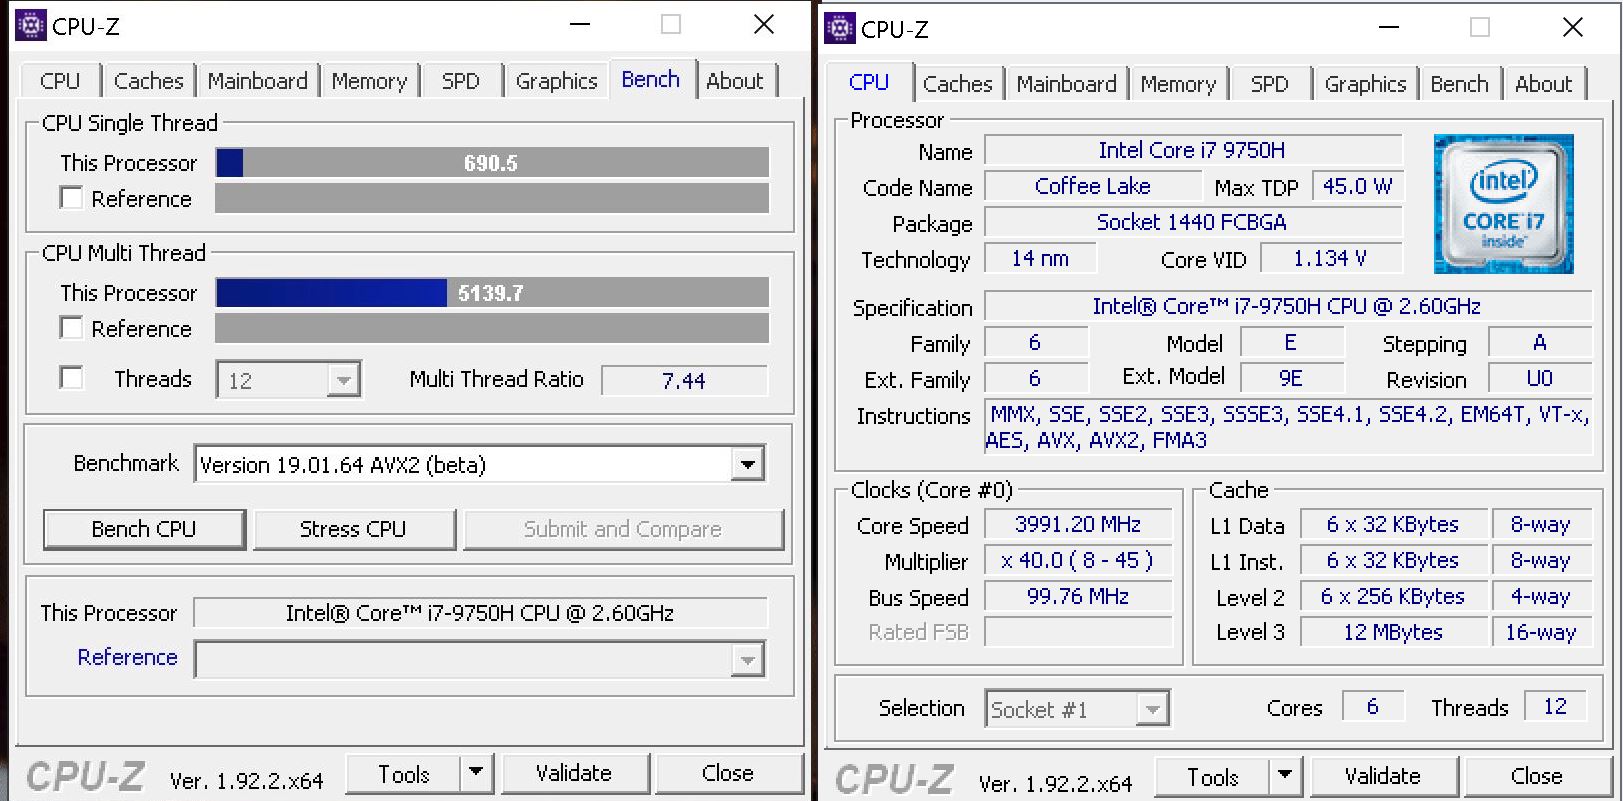Click This Processor name field in Bench tab
The height and width of the screenshot is (801, 1623).
point(480,613)
